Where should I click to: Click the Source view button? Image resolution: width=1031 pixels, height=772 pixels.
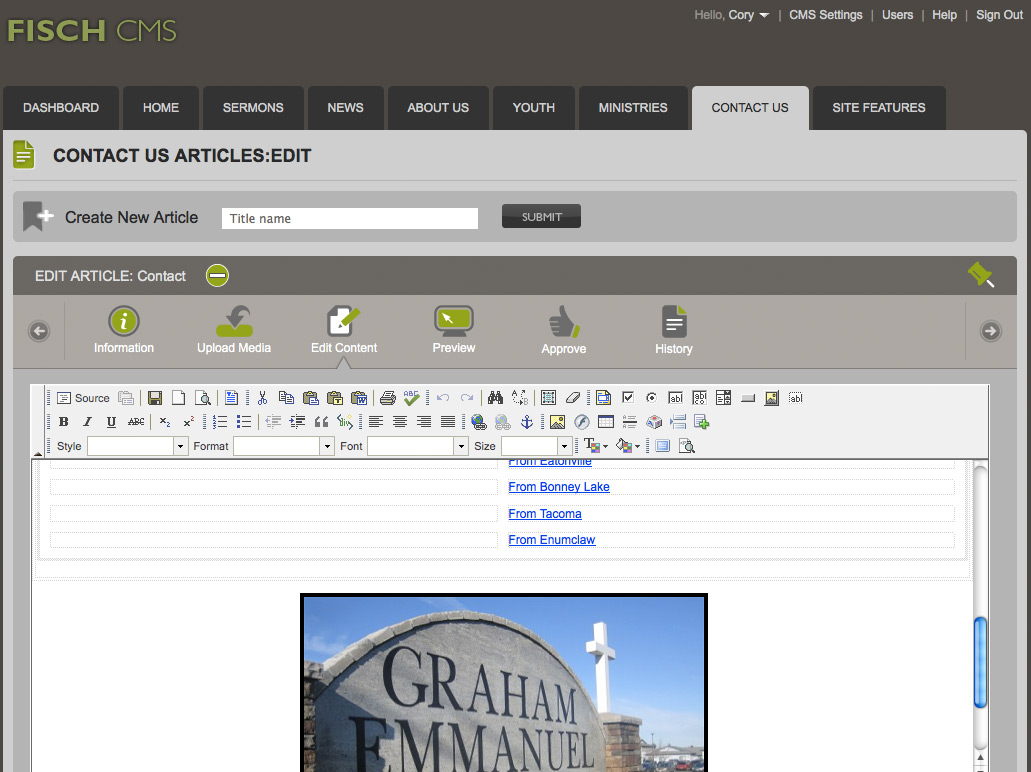coord(83,398)
